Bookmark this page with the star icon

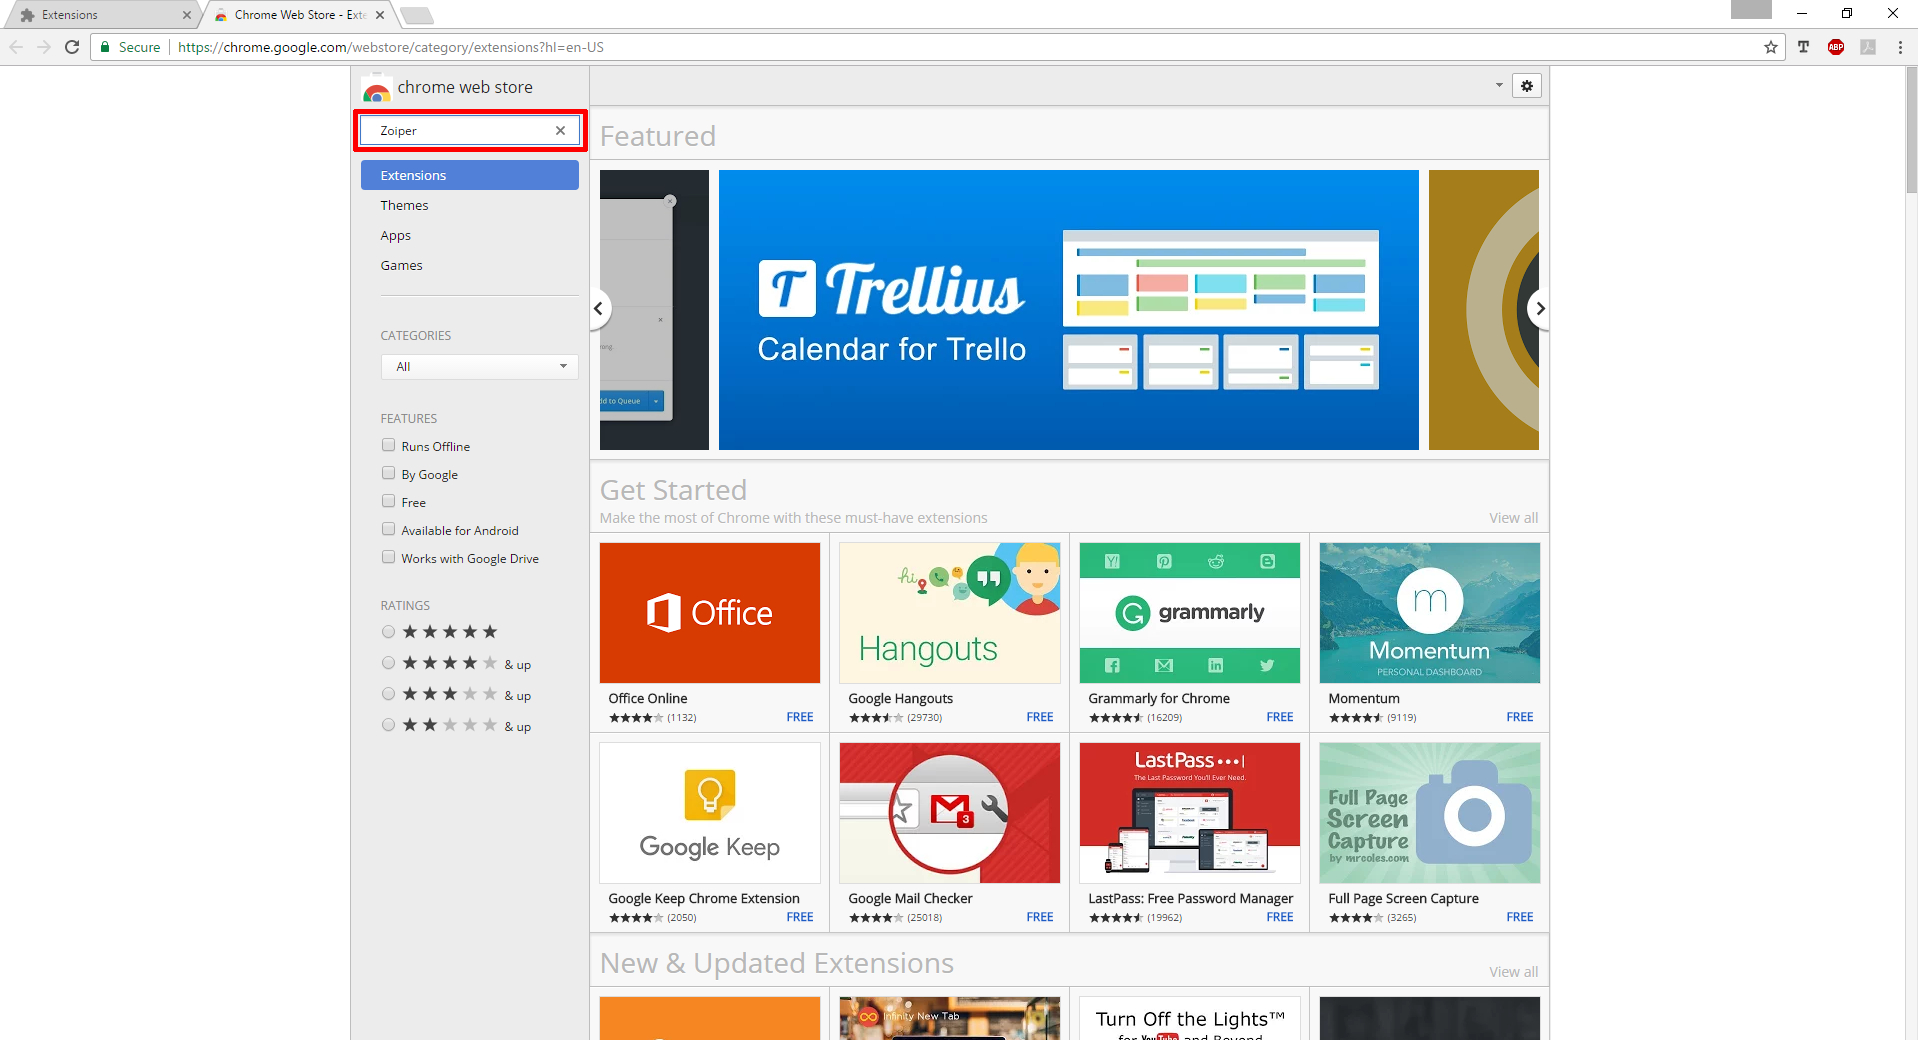[1770, 47]
